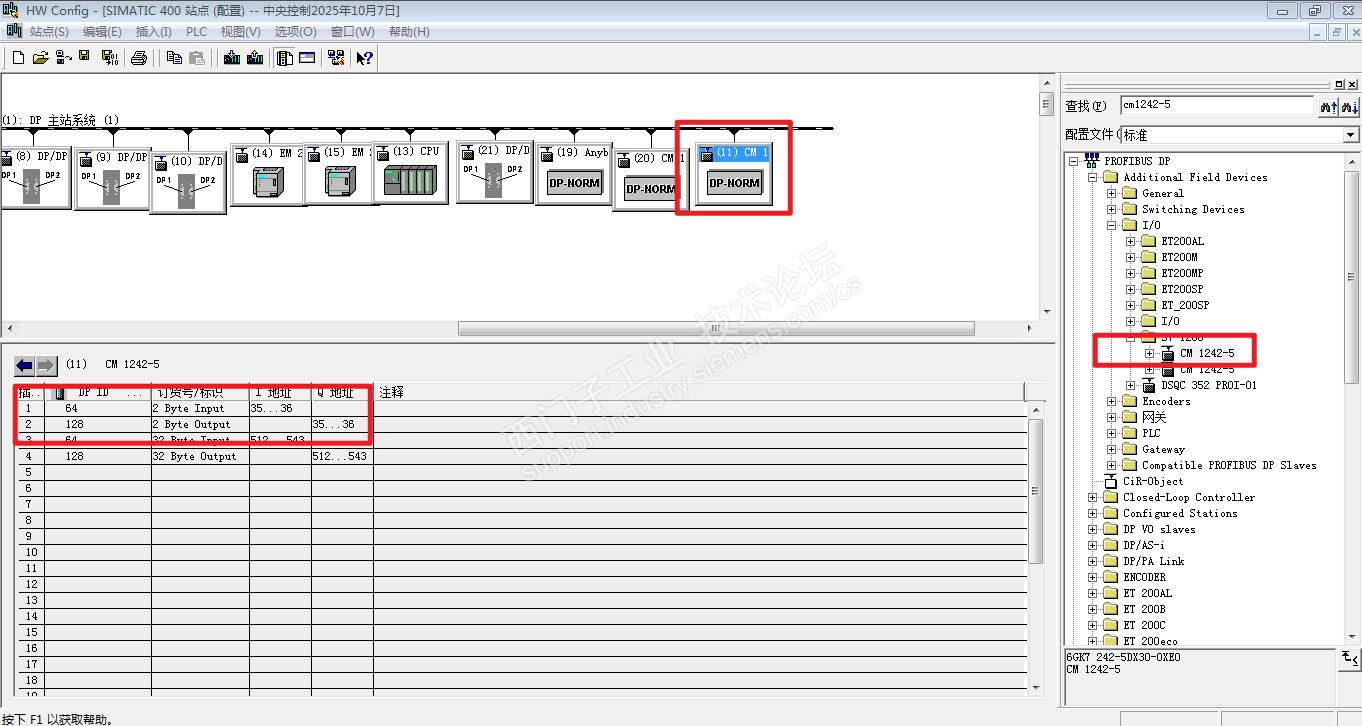This screenshot has width=1362, height=726.
Task: Search downward with the binoculars down icon
Action: [1349, 106]
